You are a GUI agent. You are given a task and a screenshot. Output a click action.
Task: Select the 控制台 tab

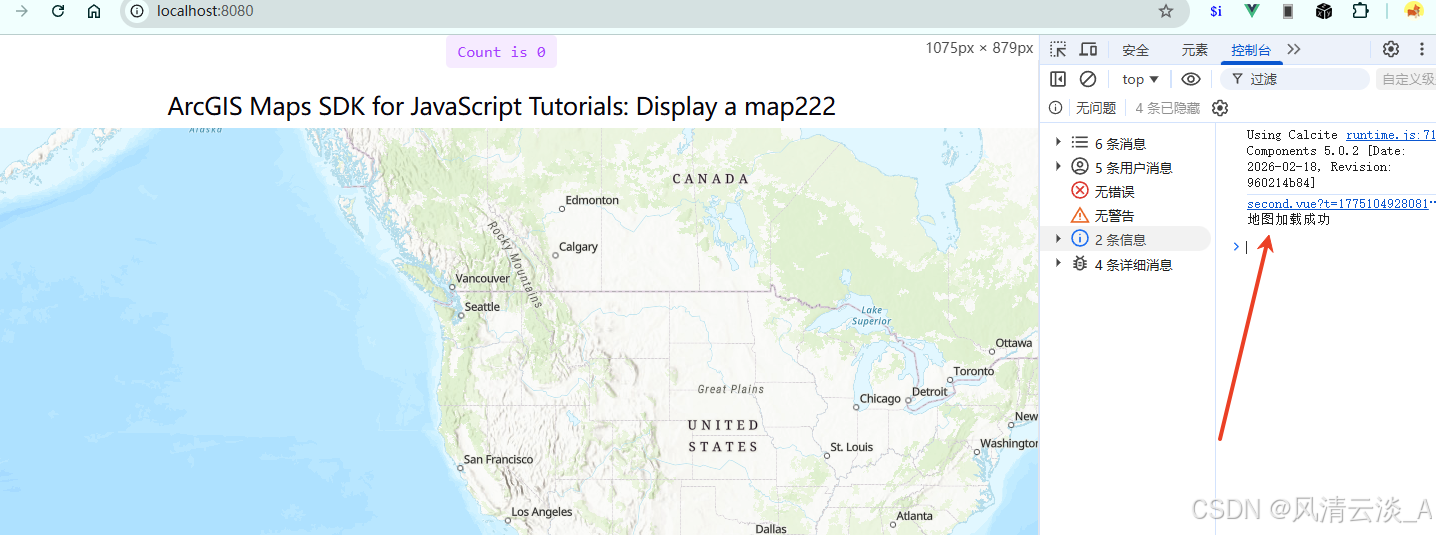[1251, 50]
